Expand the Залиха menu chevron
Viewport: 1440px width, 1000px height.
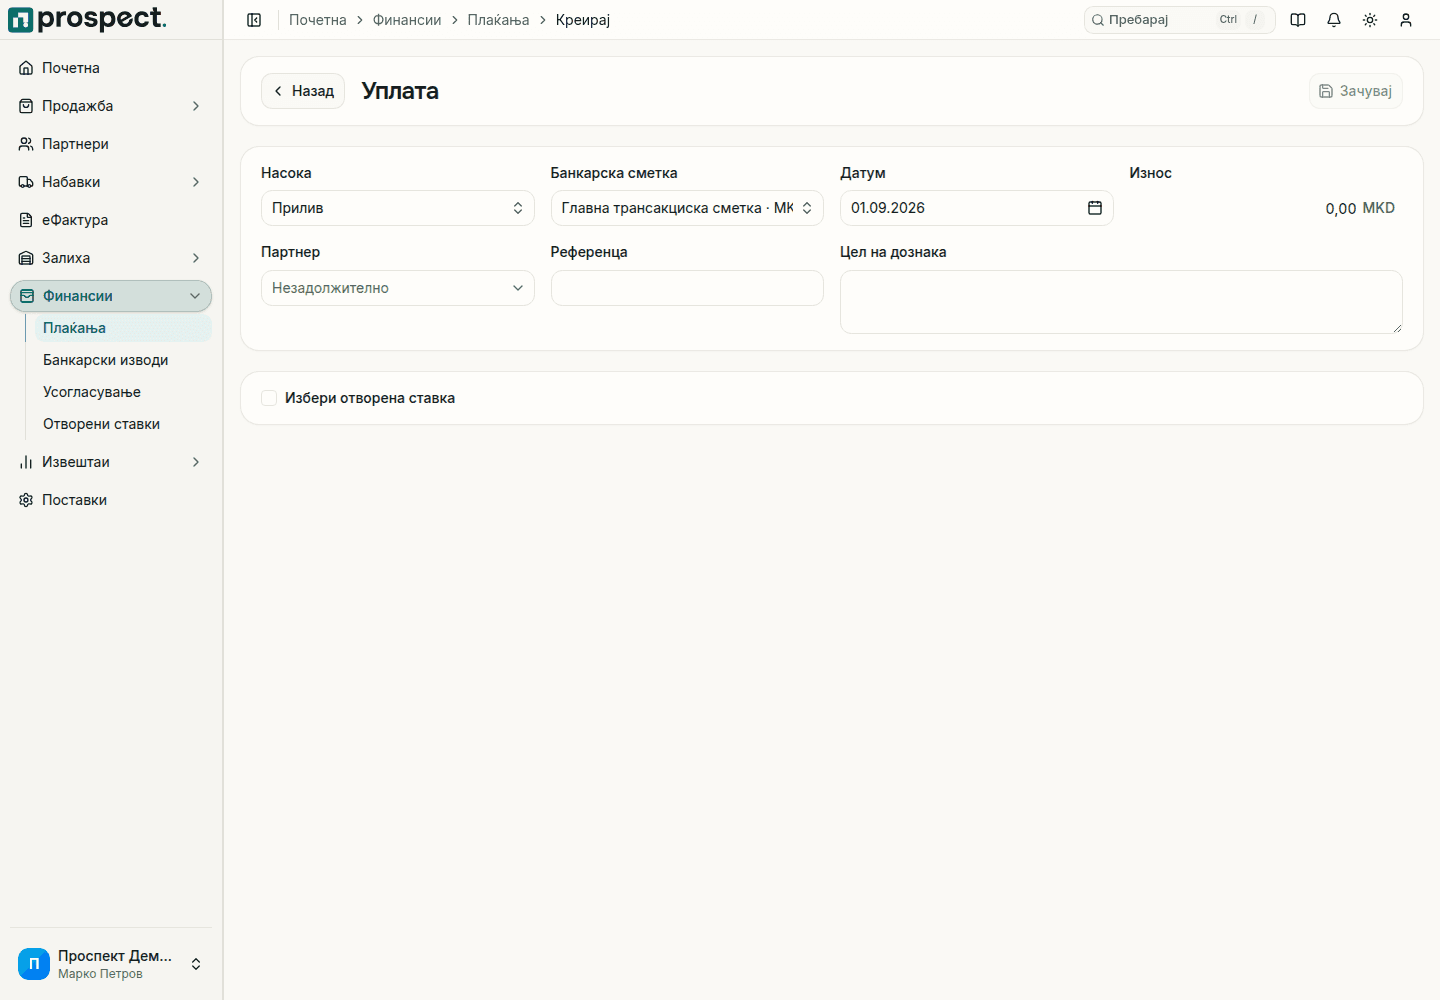pyautogui.click(x=196, y=258)
